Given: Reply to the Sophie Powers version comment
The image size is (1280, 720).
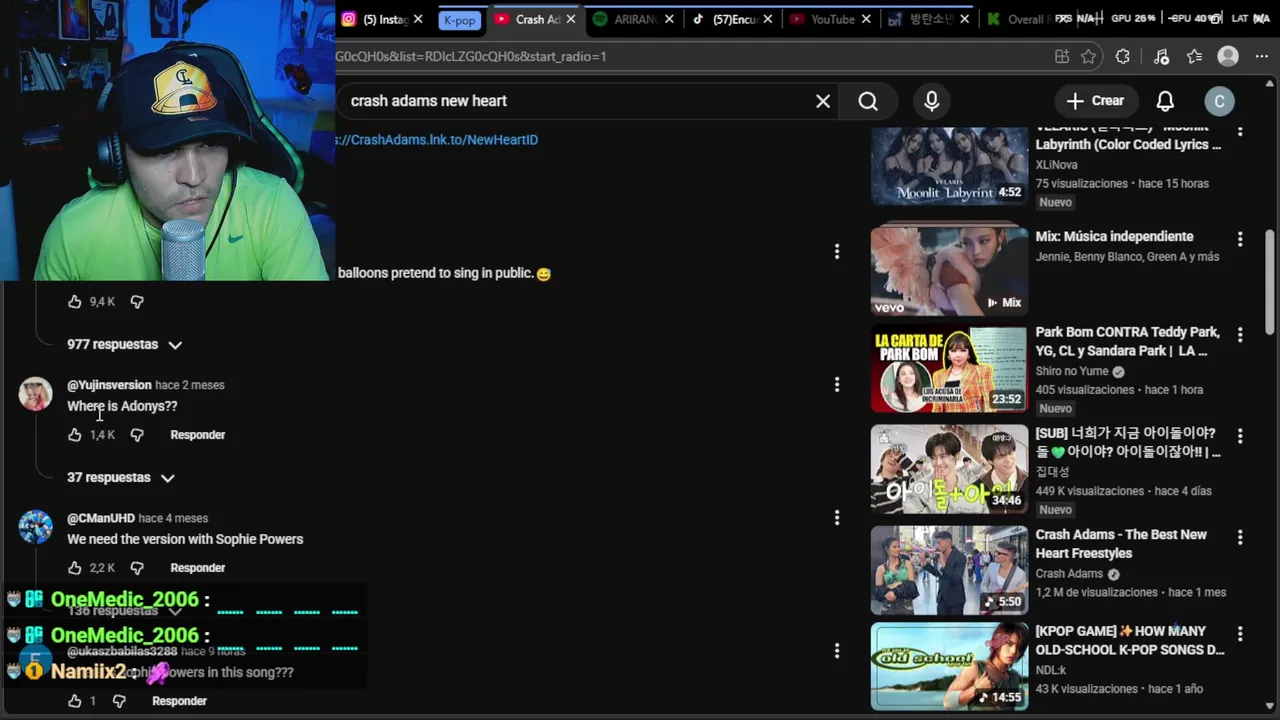Looking at the screenshot, I should click(198, 568).
